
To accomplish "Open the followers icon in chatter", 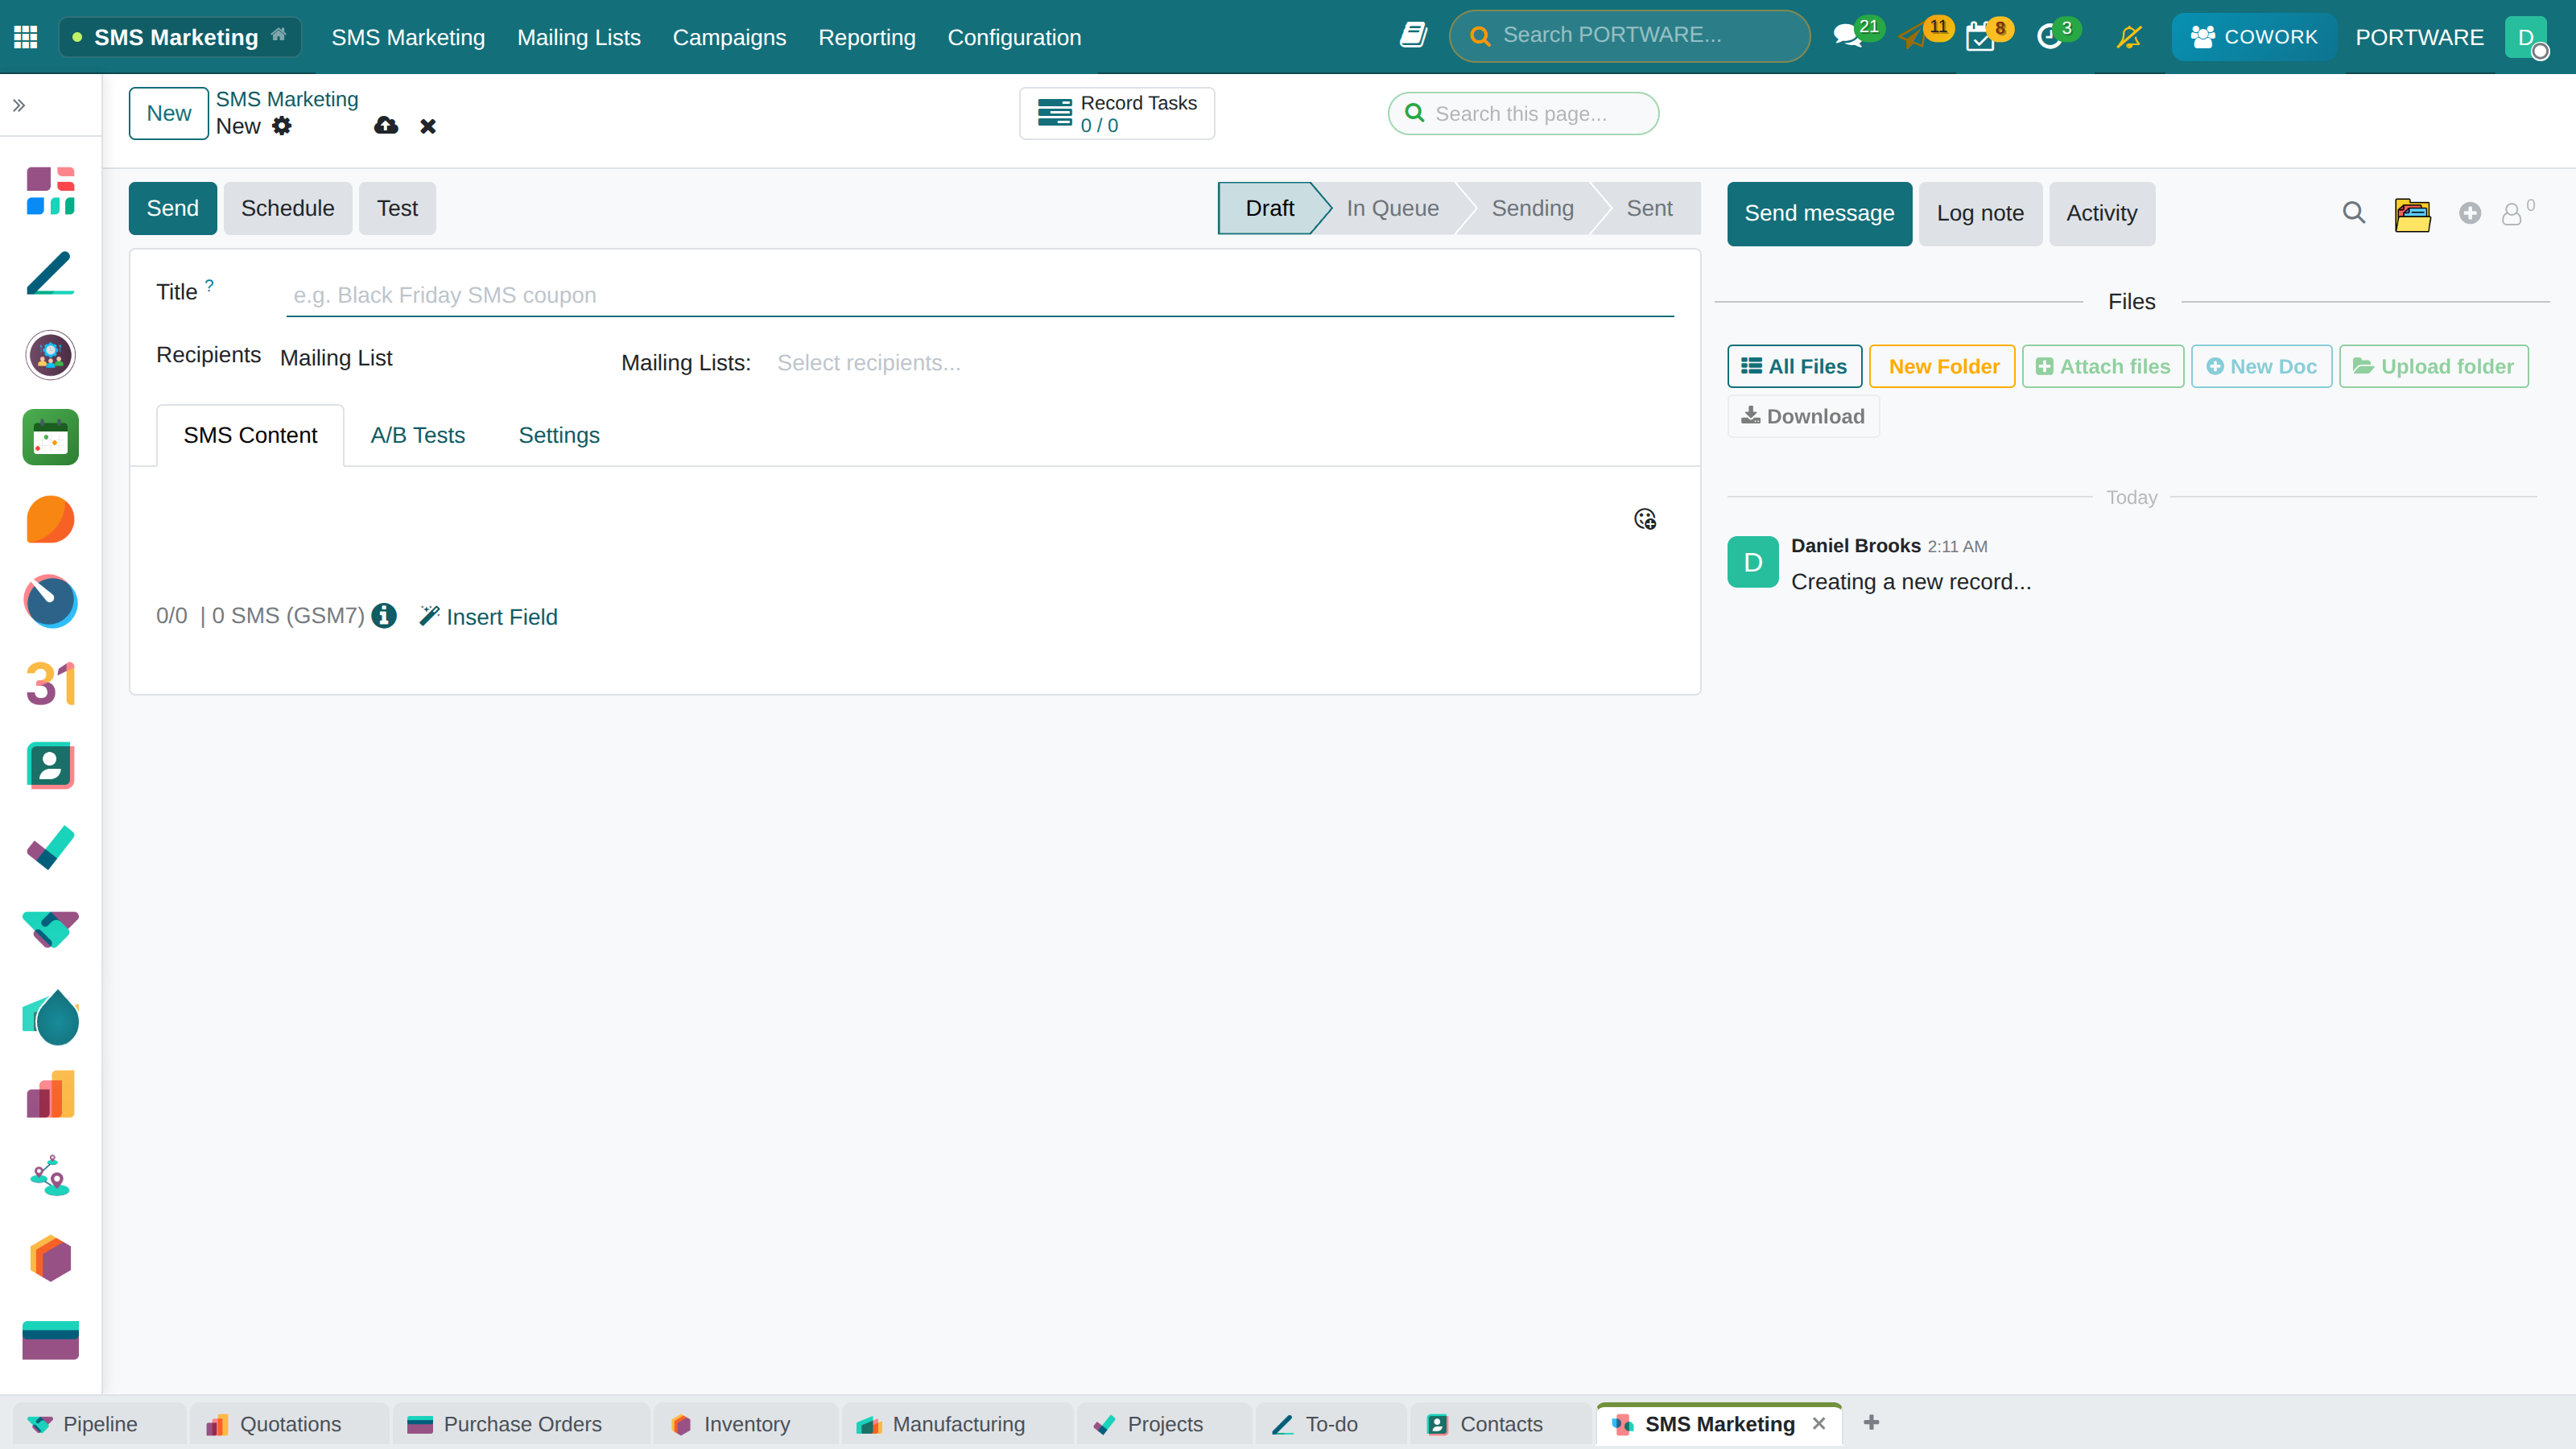I will 2513,214.
